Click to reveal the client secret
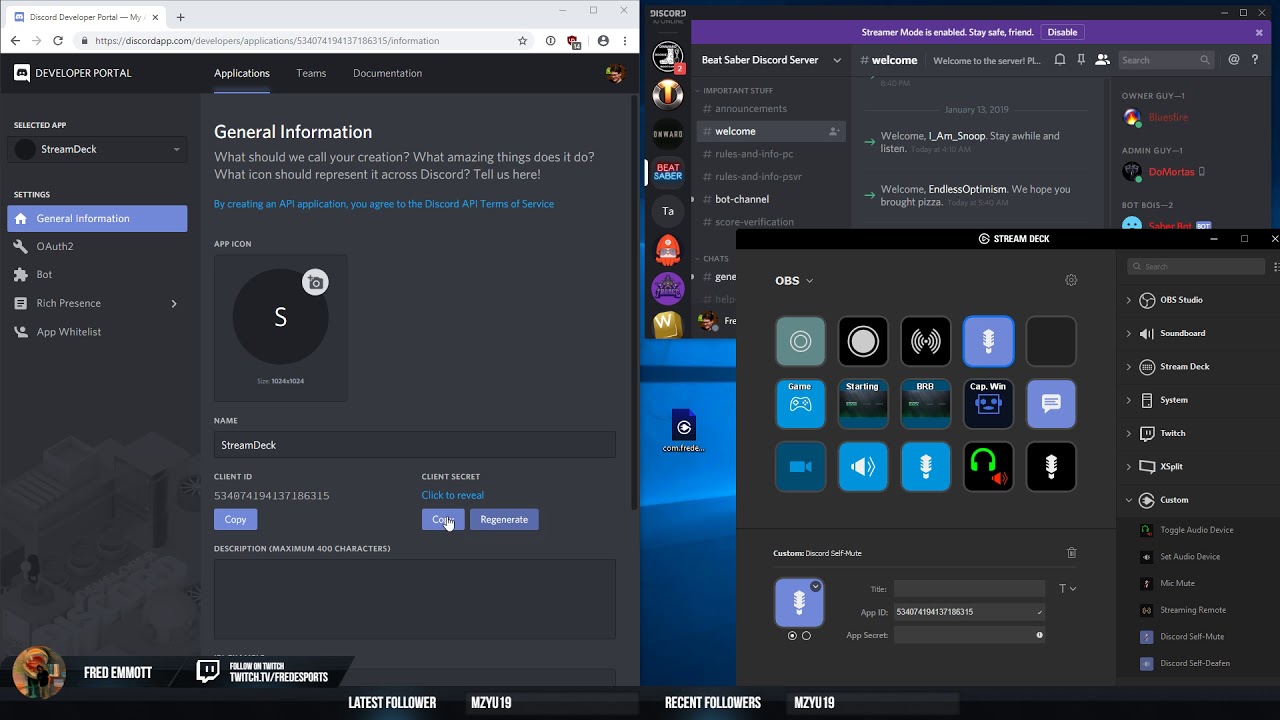This screenshot has height=720, width=1280. 453,495
